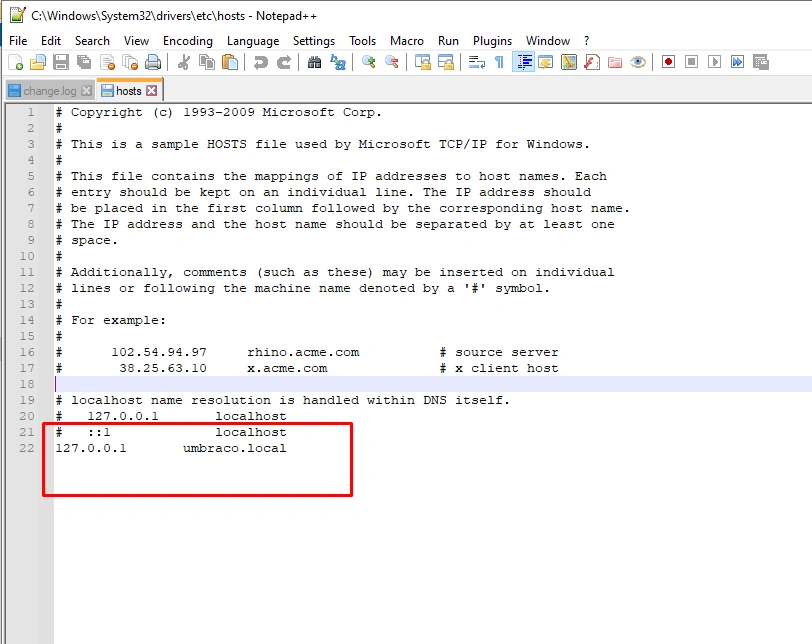Click '102.54.94.97' in the editor
The image size is (812, 644).
coord(158,352)
